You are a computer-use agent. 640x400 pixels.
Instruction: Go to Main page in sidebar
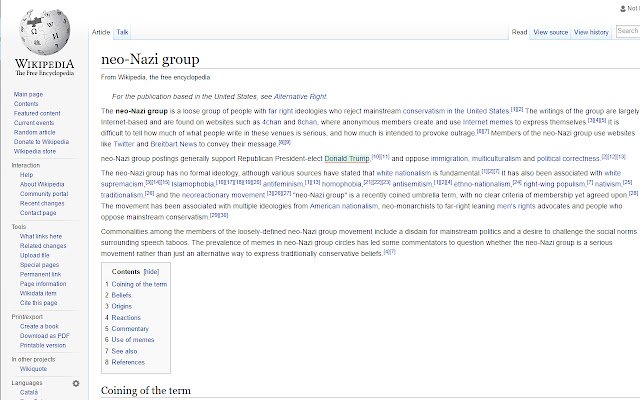click(x=28, y=94)
